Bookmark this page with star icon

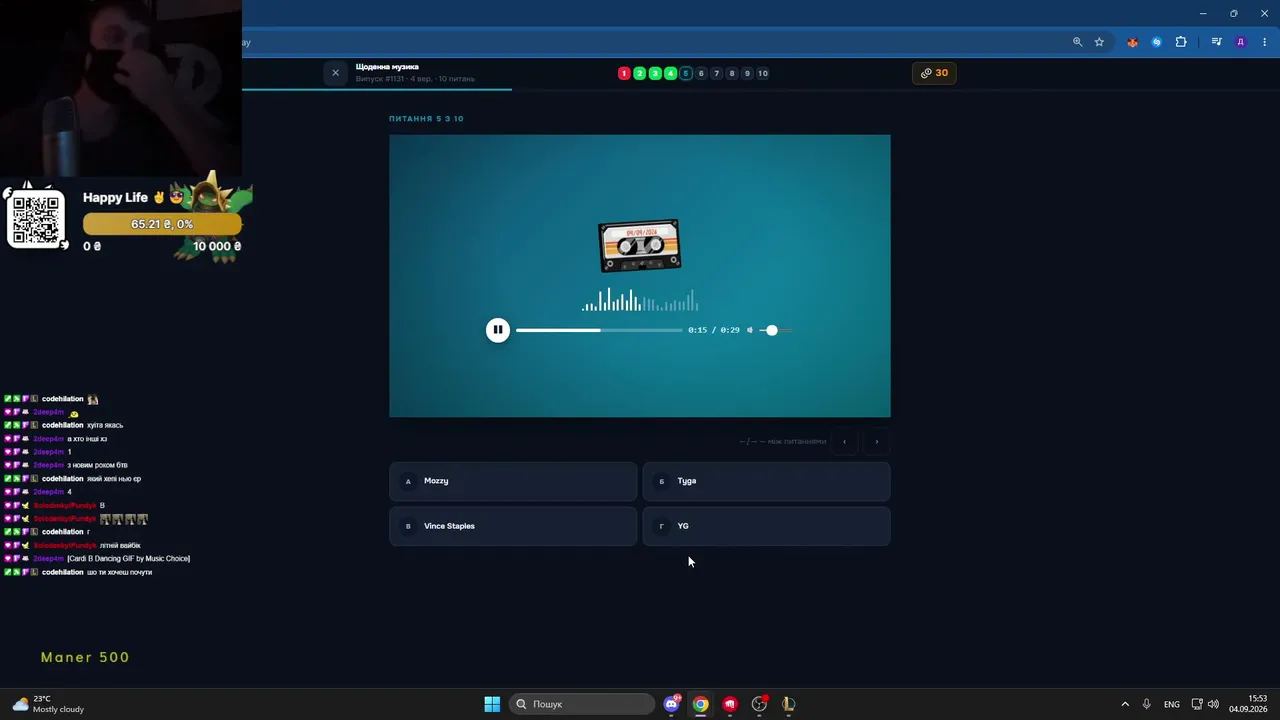coord(1099,42)
